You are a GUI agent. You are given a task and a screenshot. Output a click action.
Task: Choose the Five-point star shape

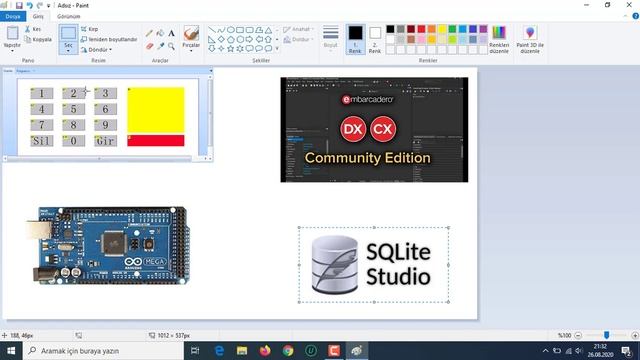tap(231, 49)
